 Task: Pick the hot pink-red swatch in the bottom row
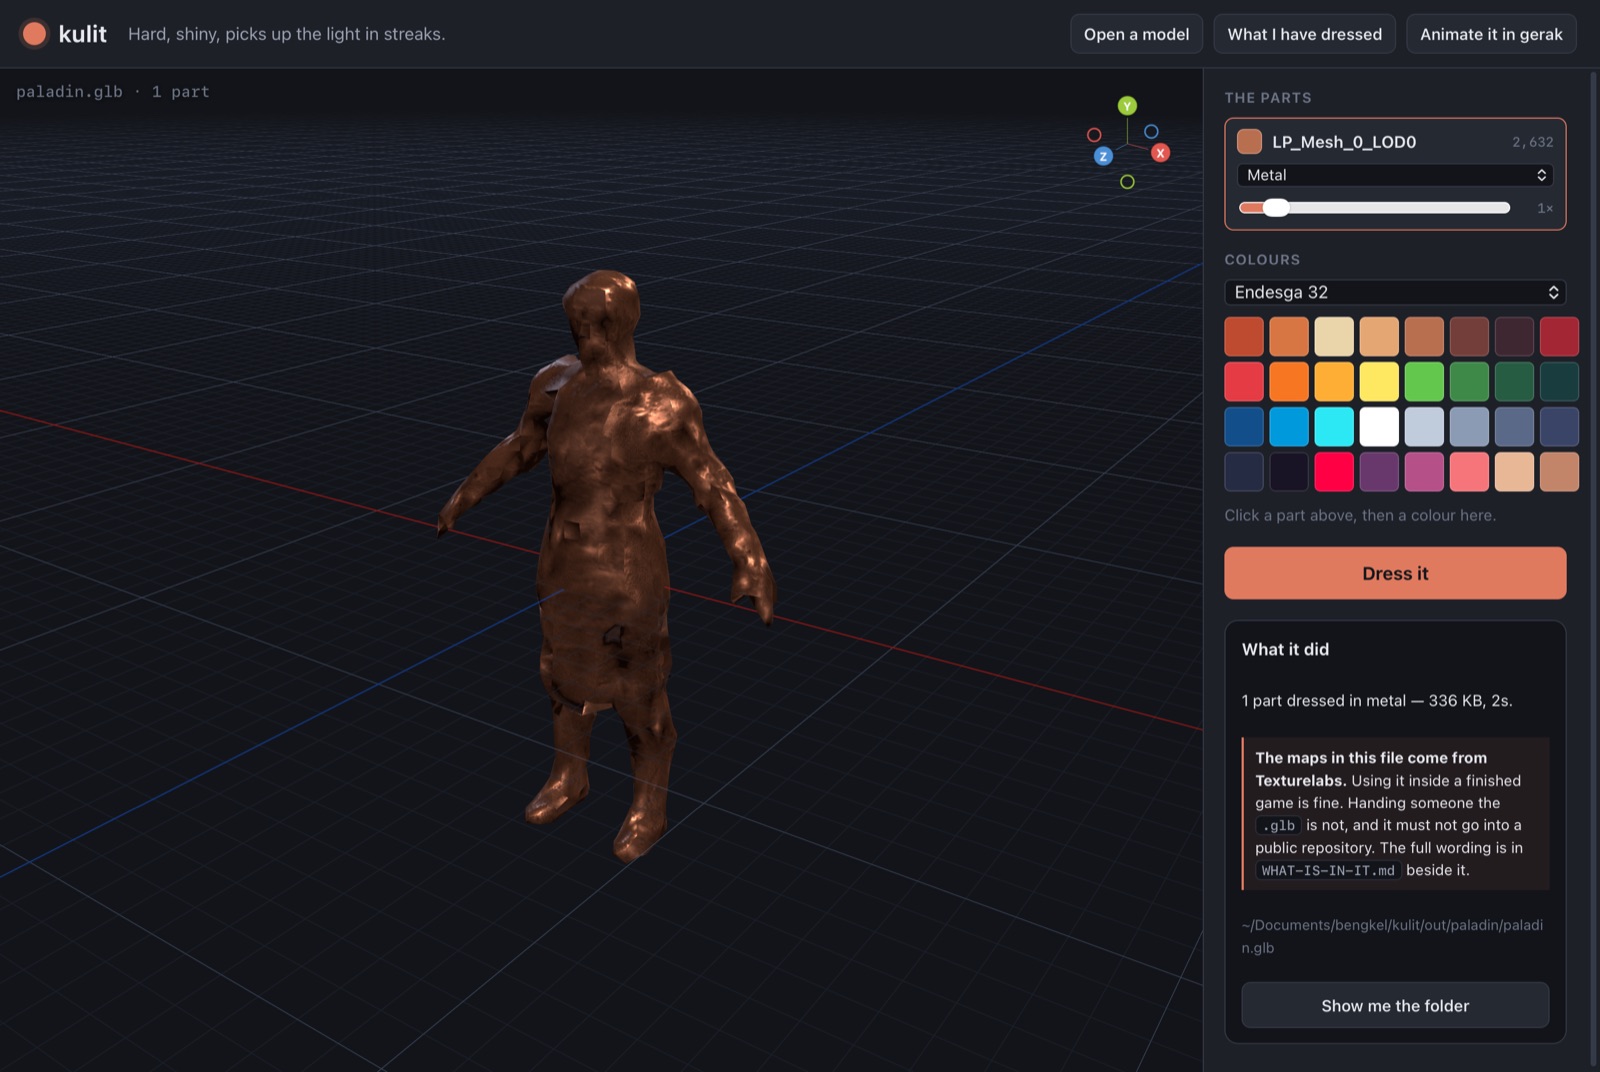click(1334, 472)
